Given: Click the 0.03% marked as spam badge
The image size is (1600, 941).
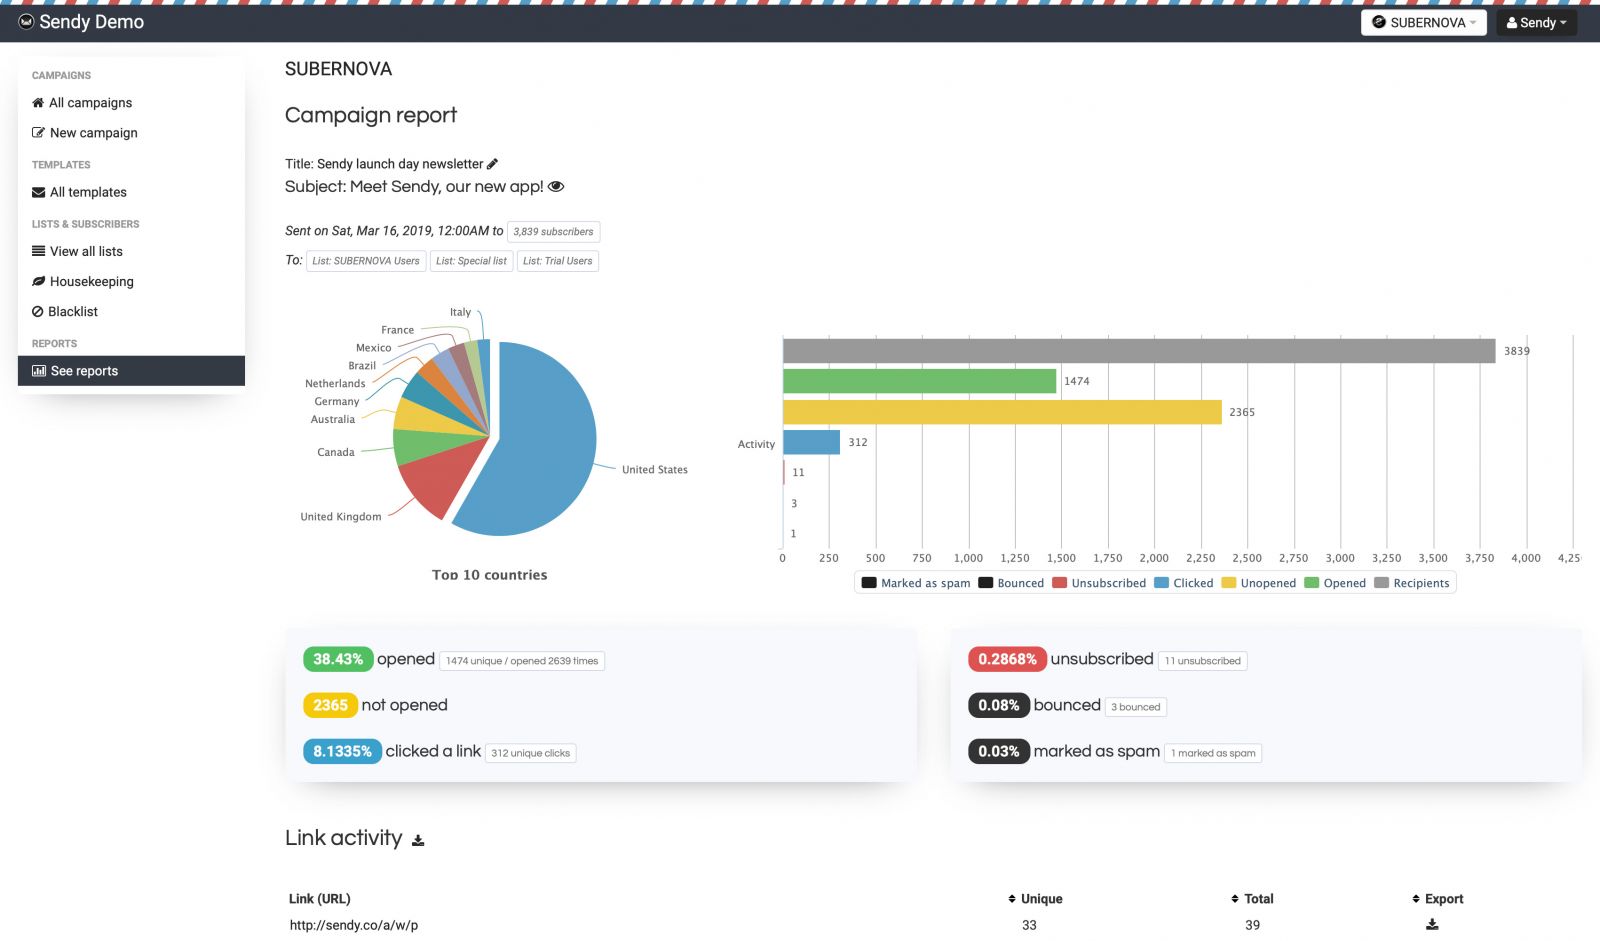Looking at the screenshot, I should click(999, 751).
